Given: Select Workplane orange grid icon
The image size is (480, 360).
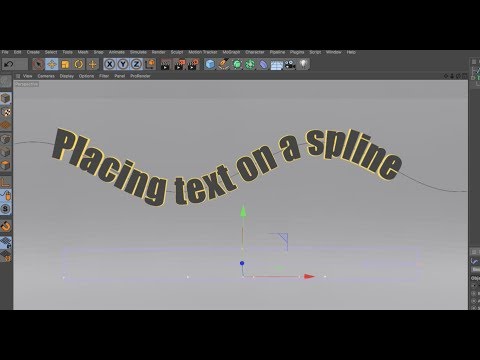Looking at the screenshot, I should (x=5, y=125).
